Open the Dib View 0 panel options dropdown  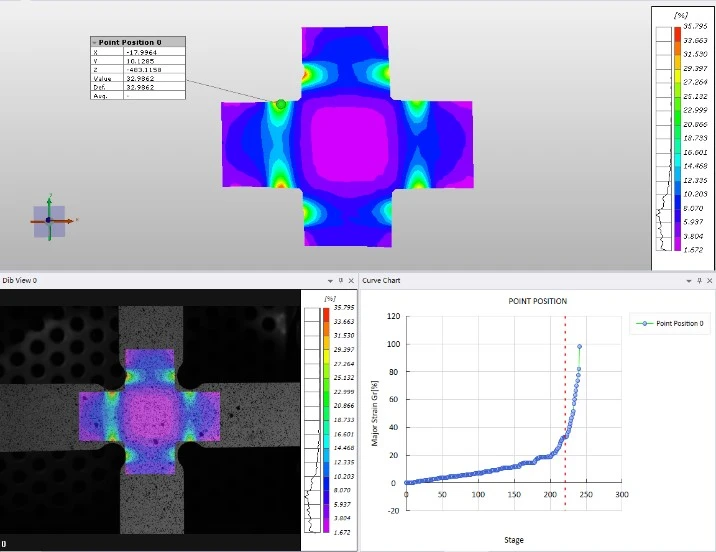click(329, 281)
